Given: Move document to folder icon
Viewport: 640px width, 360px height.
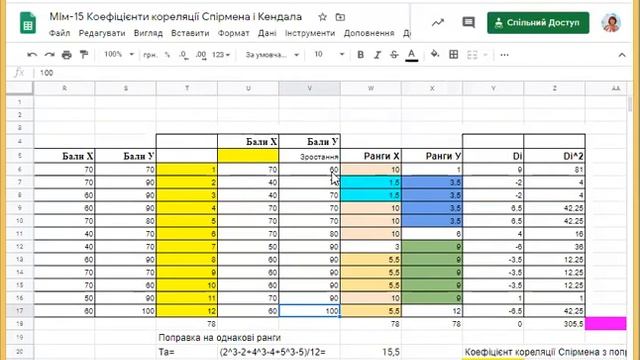Looking at the screenshot, I should (x=340, y=17).
